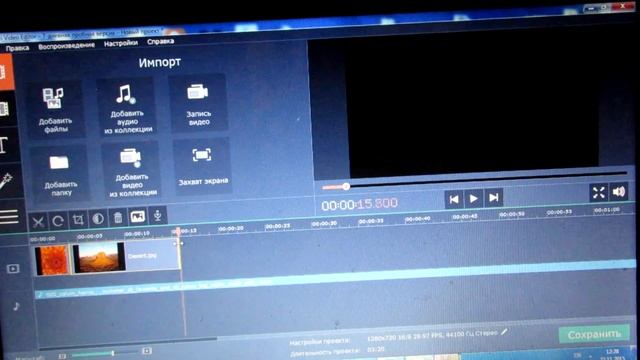Open color adjustments half-circle tool
Screen dimensions: 640x360
[98, 218]
